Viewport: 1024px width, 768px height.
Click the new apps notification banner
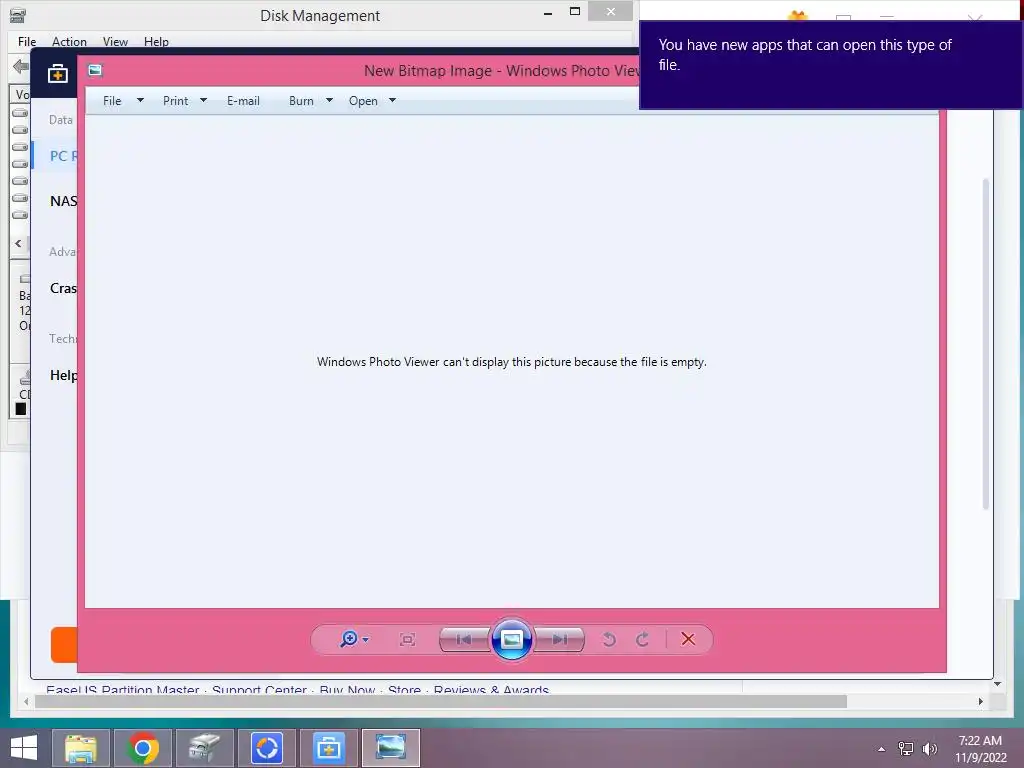point(831,65)
